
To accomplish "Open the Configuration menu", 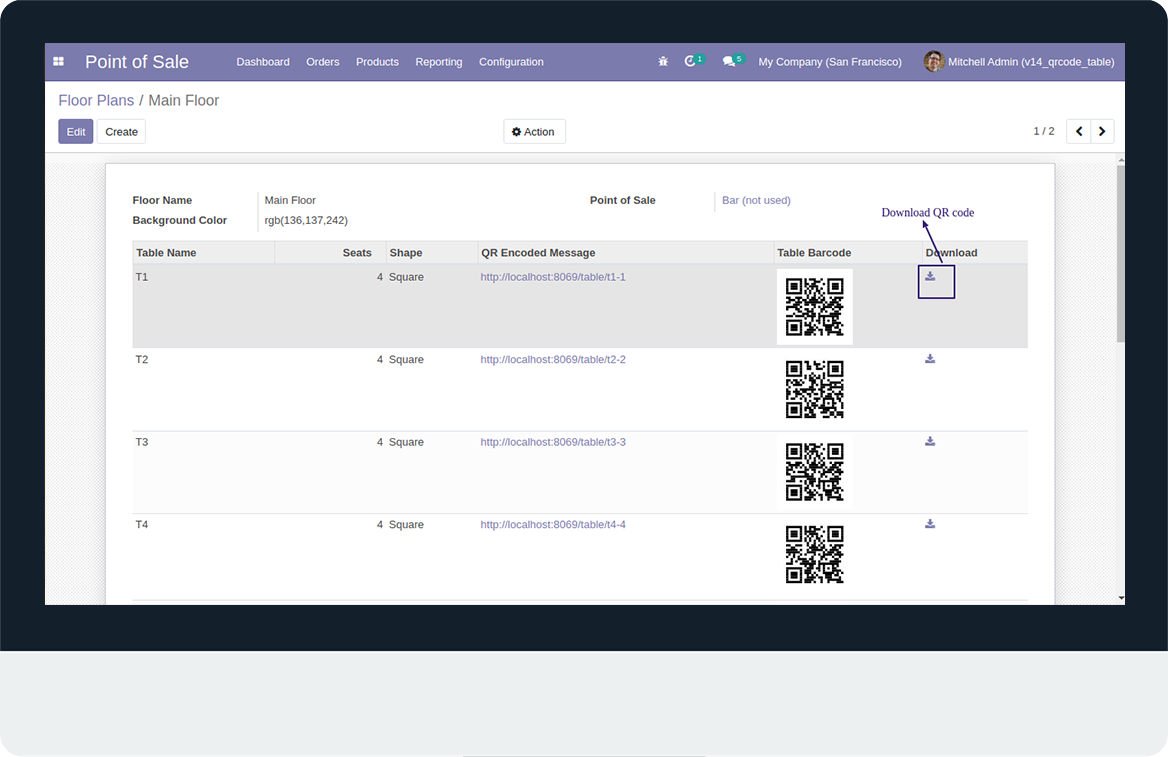I will coord(511,62).
